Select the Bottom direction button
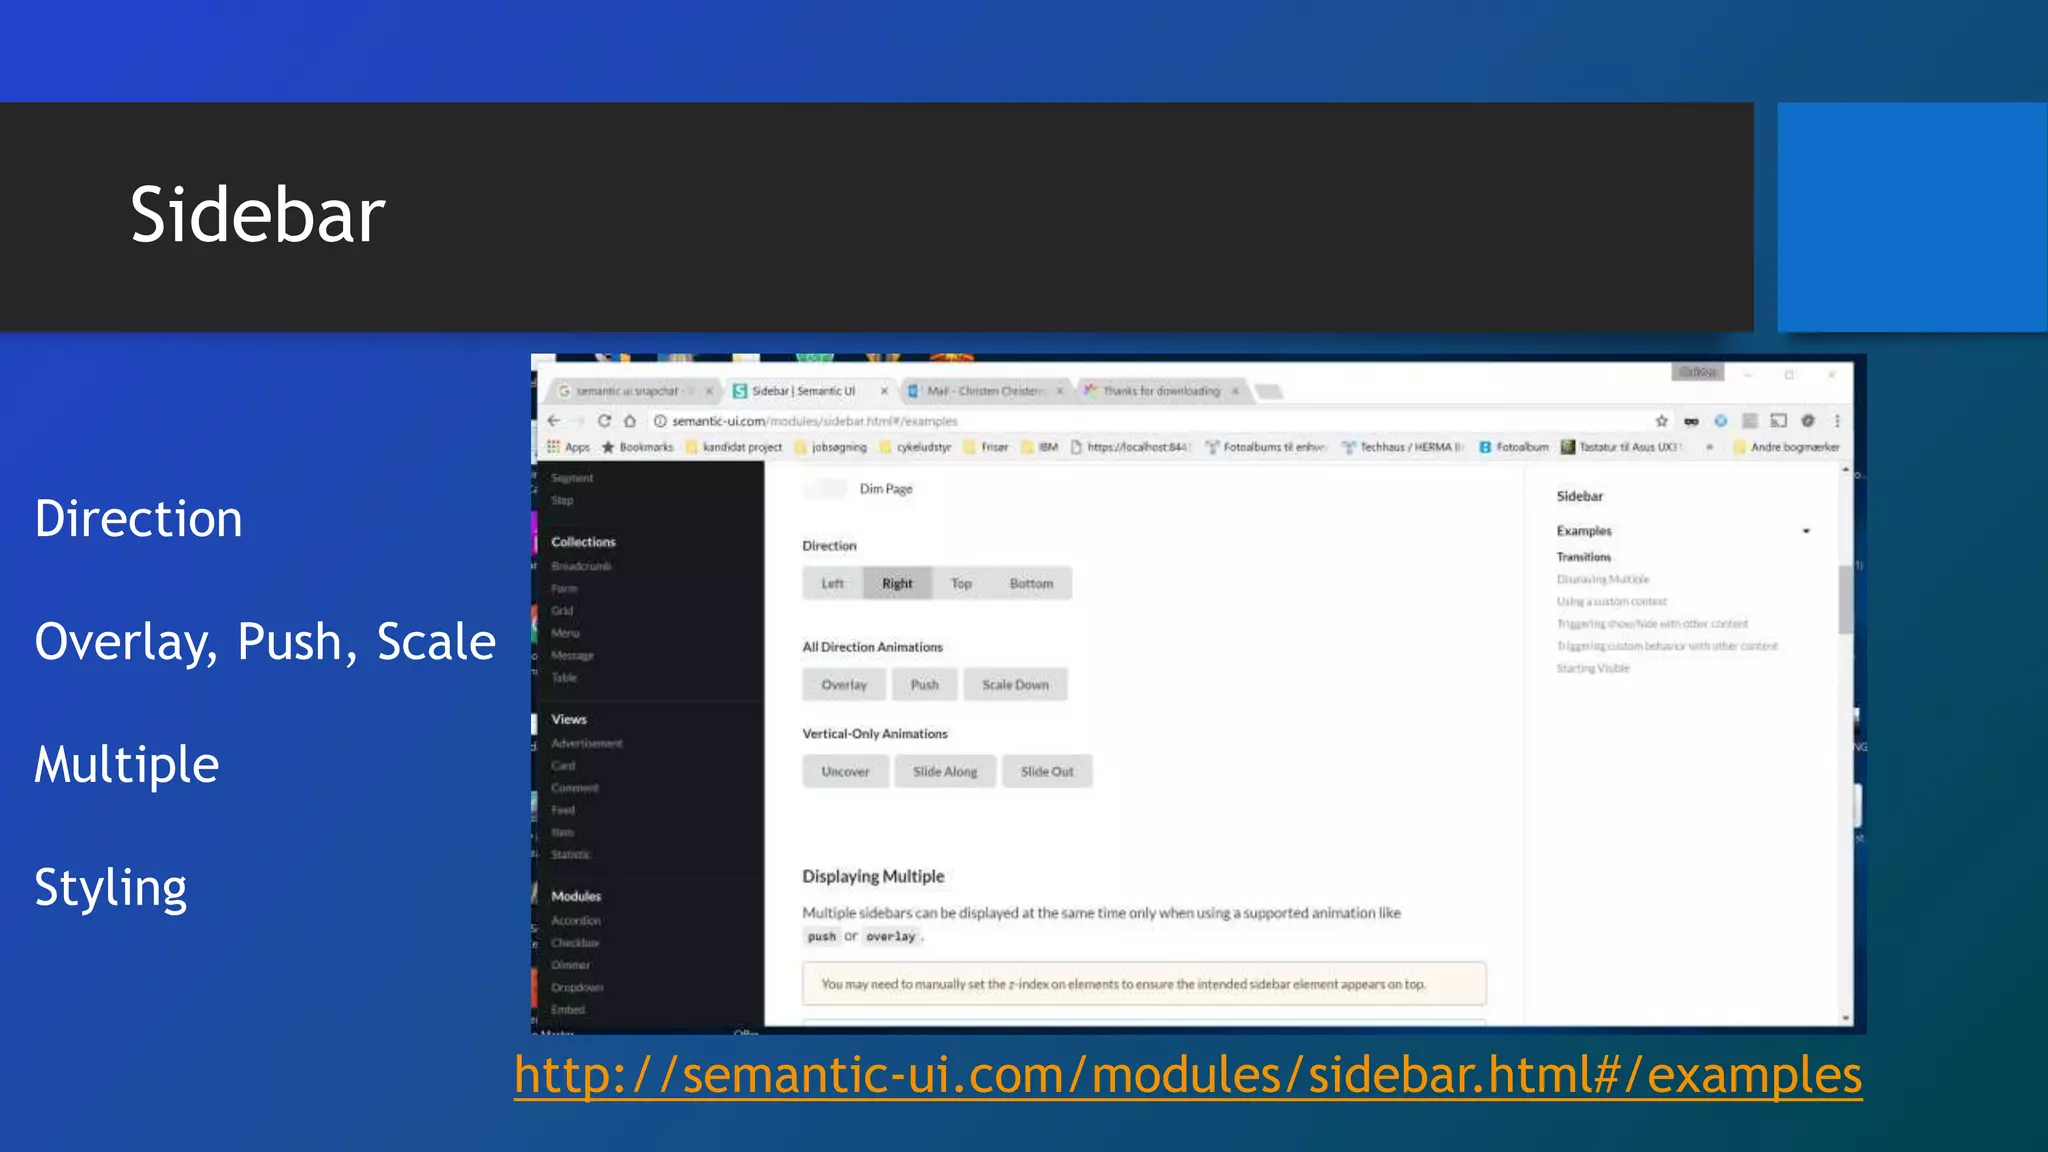Image resolution: width=2048 pixels, height=1152 pixels. (x=1031, y=583)
